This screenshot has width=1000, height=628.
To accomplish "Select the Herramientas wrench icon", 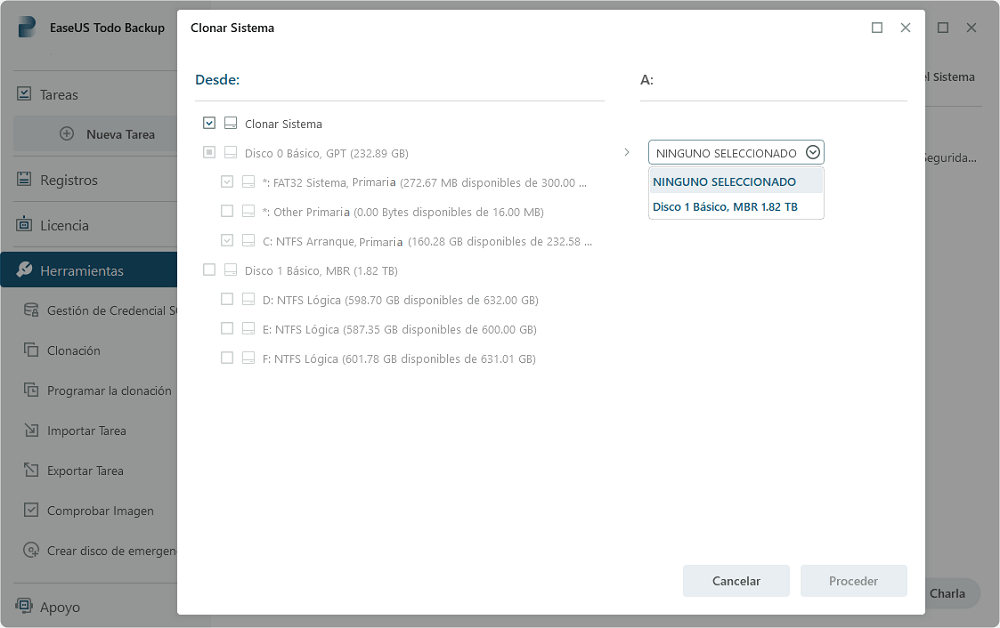I will coord(24,271).
